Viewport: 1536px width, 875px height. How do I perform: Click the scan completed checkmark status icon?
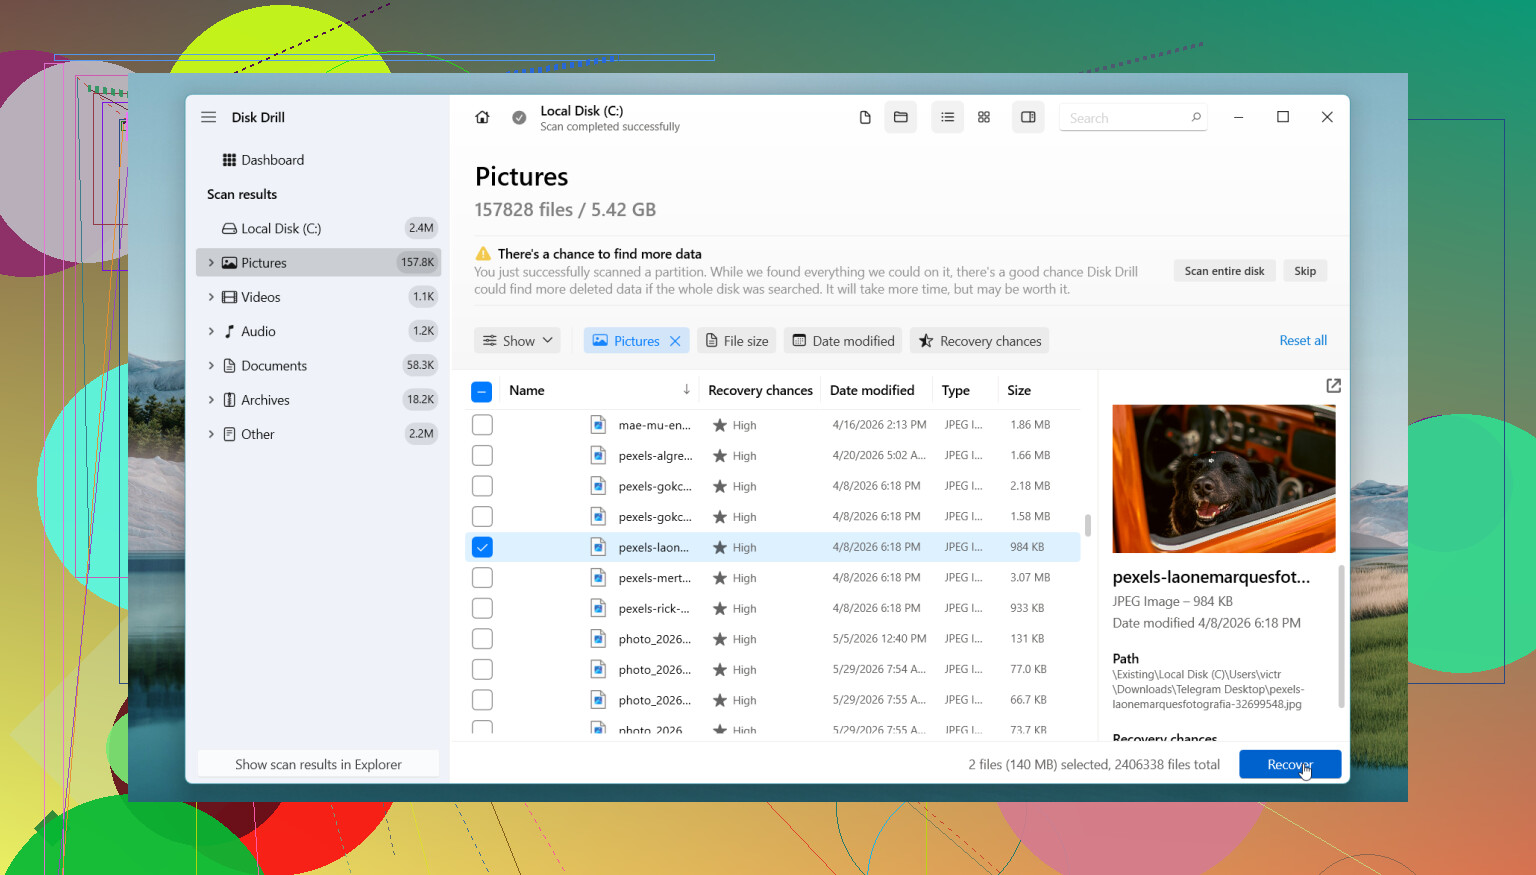click(x=519, y=118)
